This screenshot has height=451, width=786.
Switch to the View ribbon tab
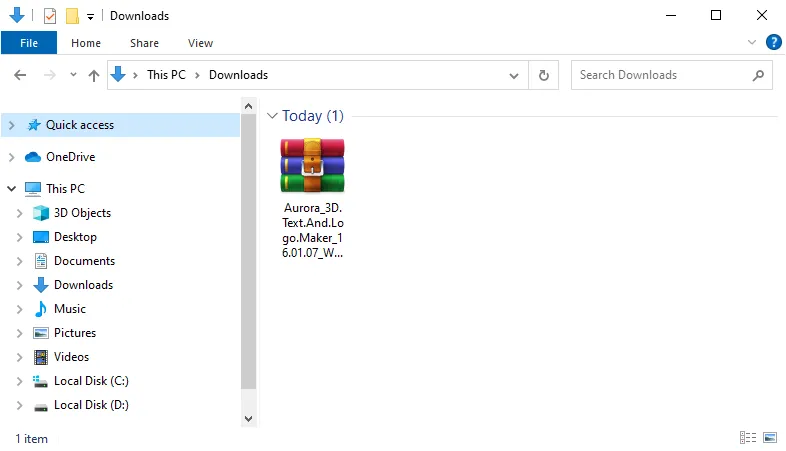point(201,43)
